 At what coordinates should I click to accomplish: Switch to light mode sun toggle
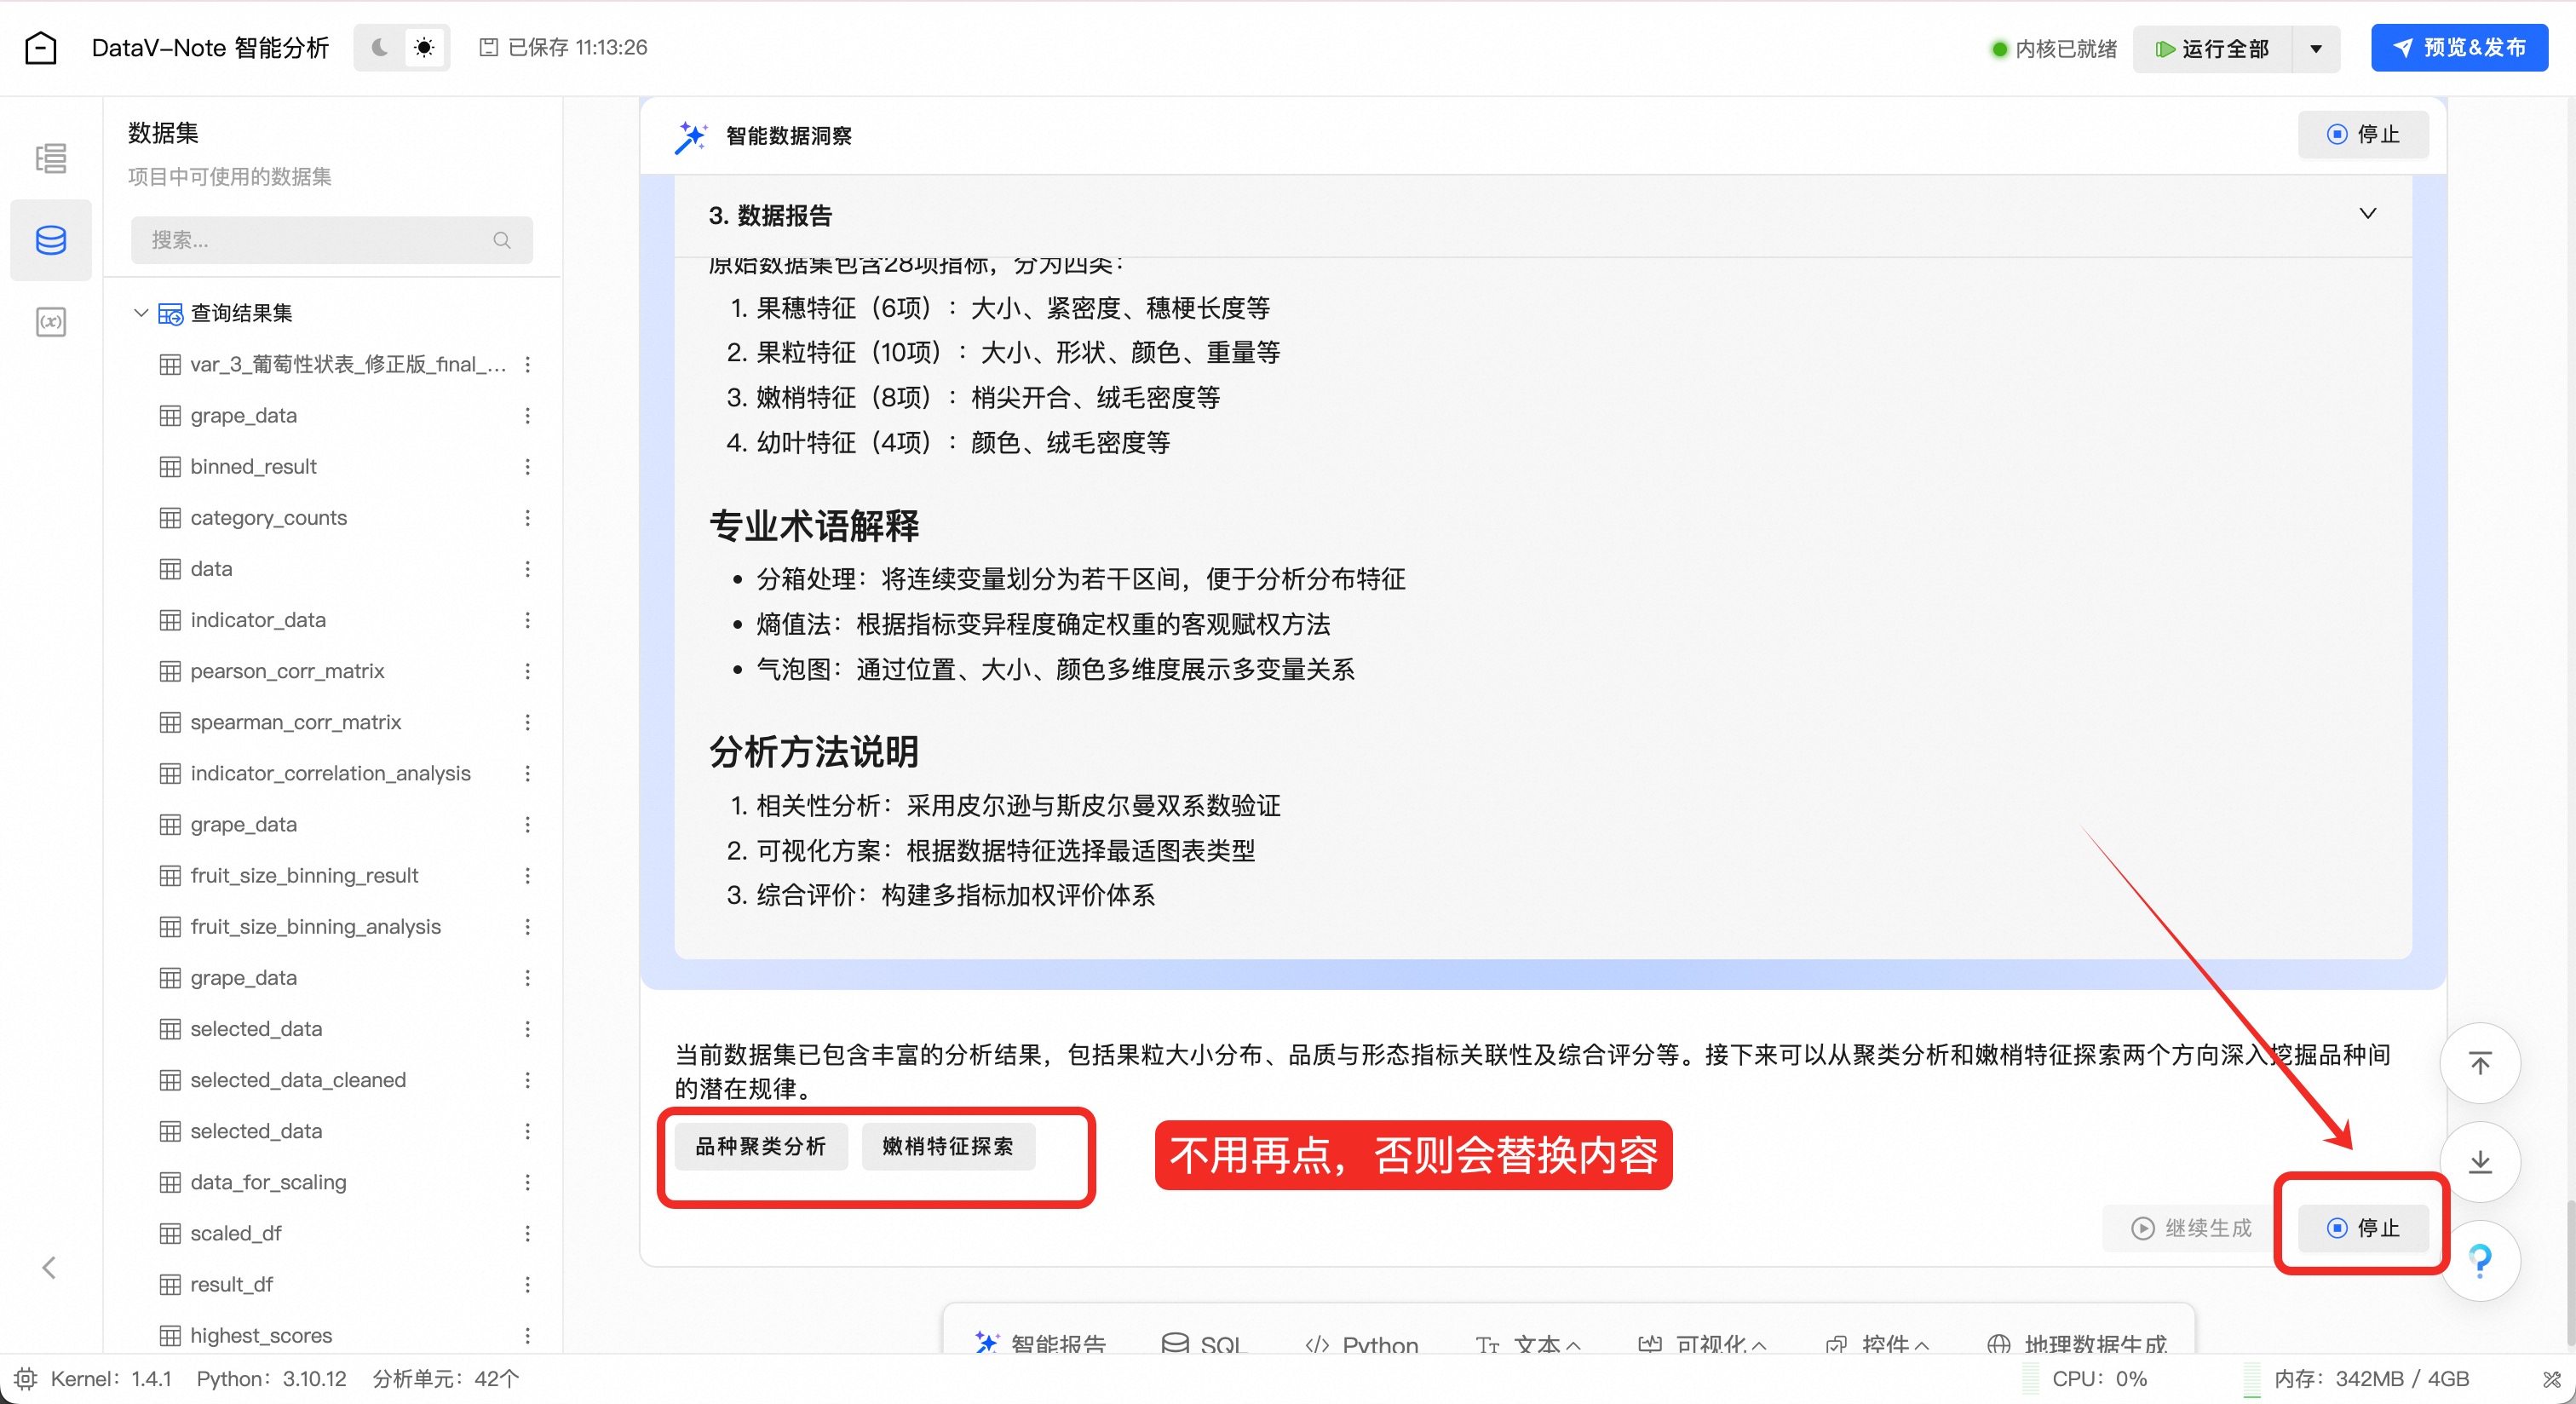tap(424, 47)
